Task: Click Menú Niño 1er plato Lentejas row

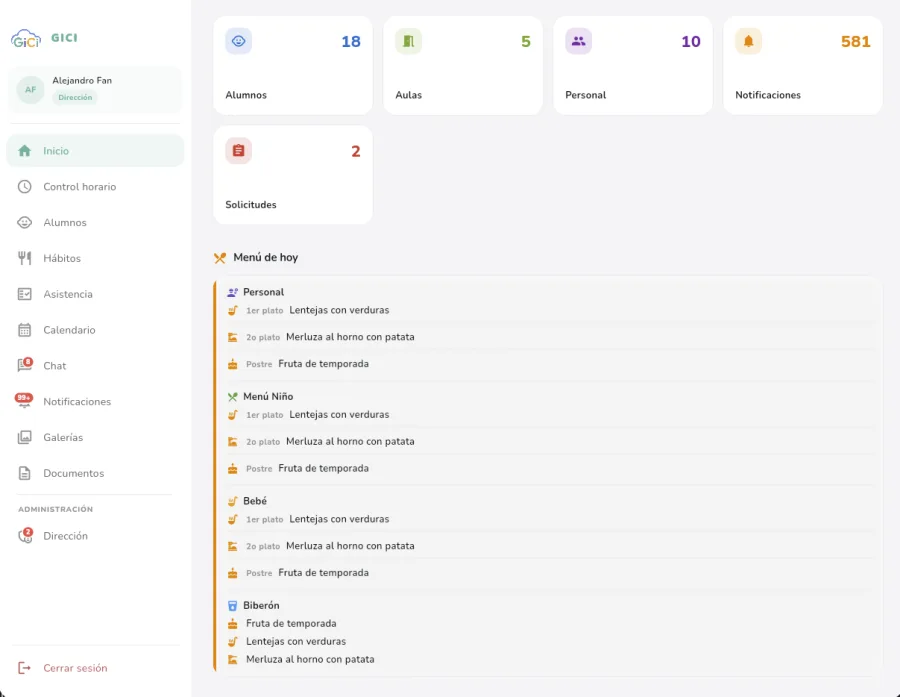Action: click(550, 415)
